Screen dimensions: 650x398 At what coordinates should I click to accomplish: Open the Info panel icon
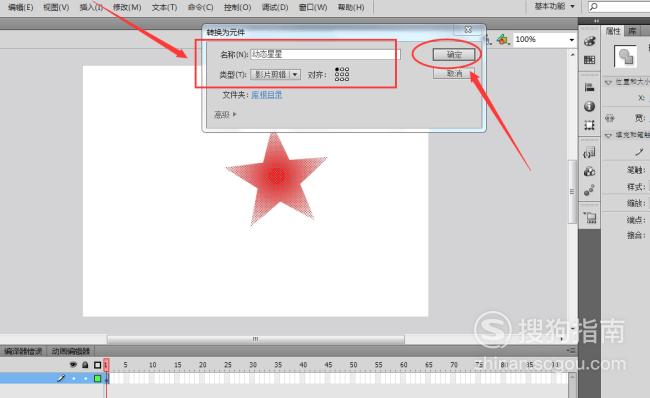tap(589, 106)
